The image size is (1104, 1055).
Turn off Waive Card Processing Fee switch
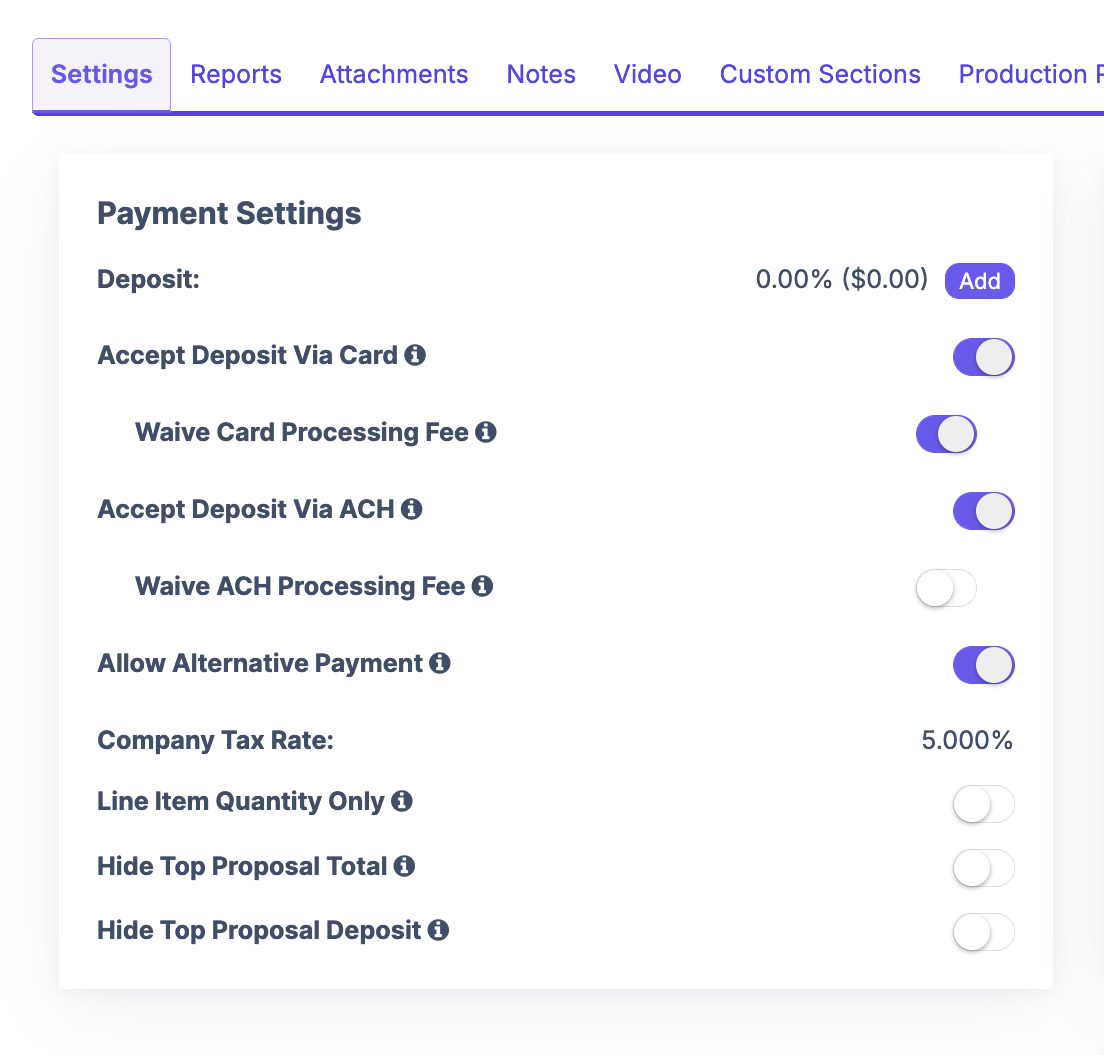[x=946, y=434]
